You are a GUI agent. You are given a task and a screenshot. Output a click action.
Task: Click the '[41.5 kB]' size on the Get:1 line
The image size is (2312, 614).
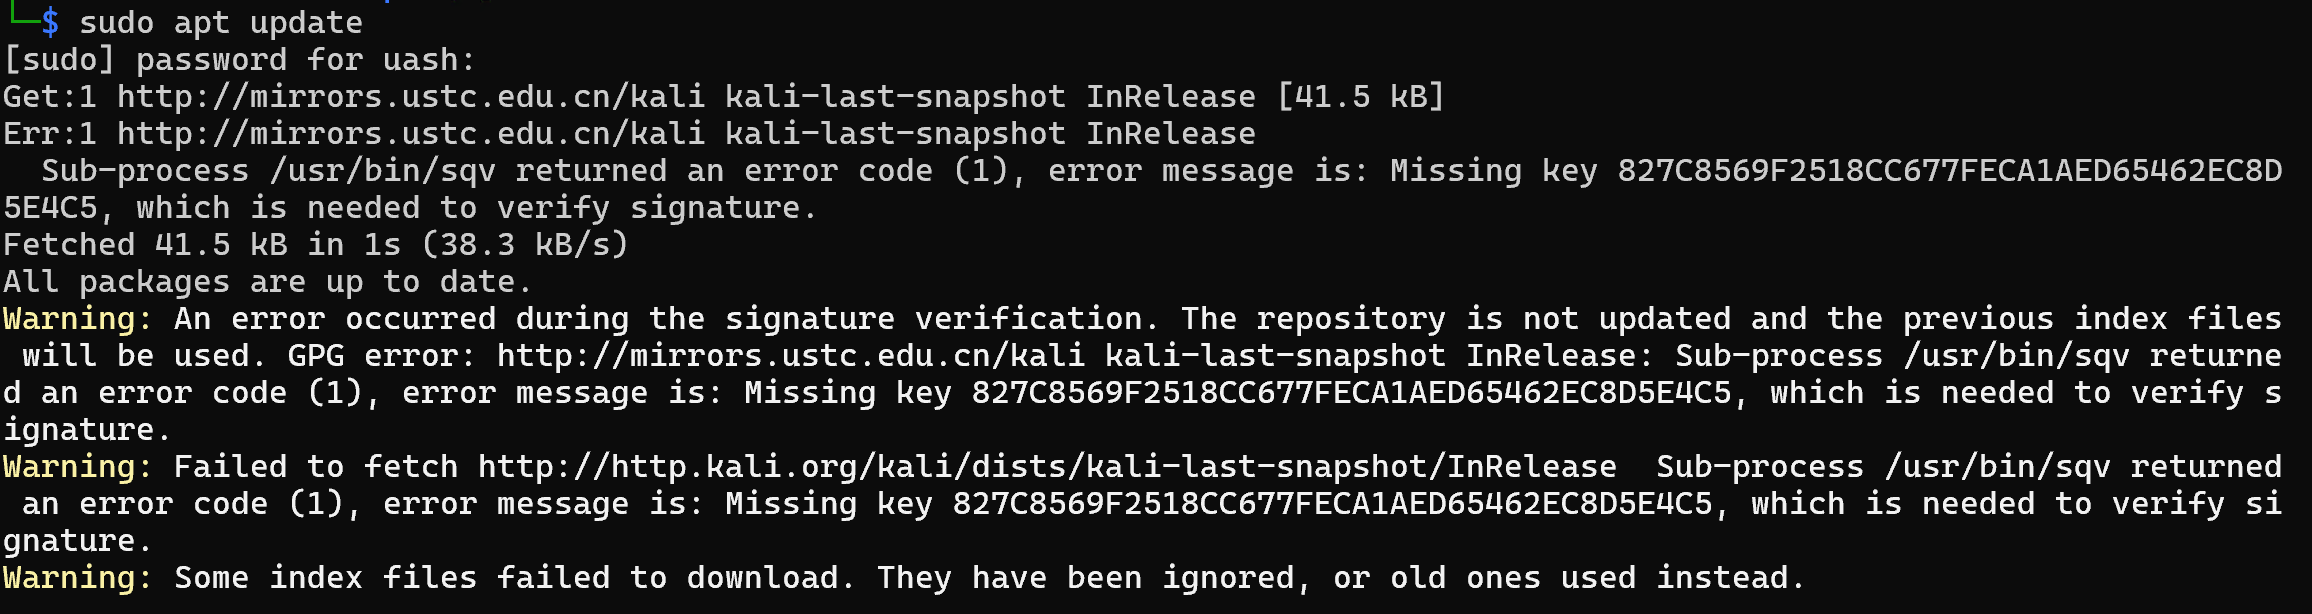(1361, 97)
